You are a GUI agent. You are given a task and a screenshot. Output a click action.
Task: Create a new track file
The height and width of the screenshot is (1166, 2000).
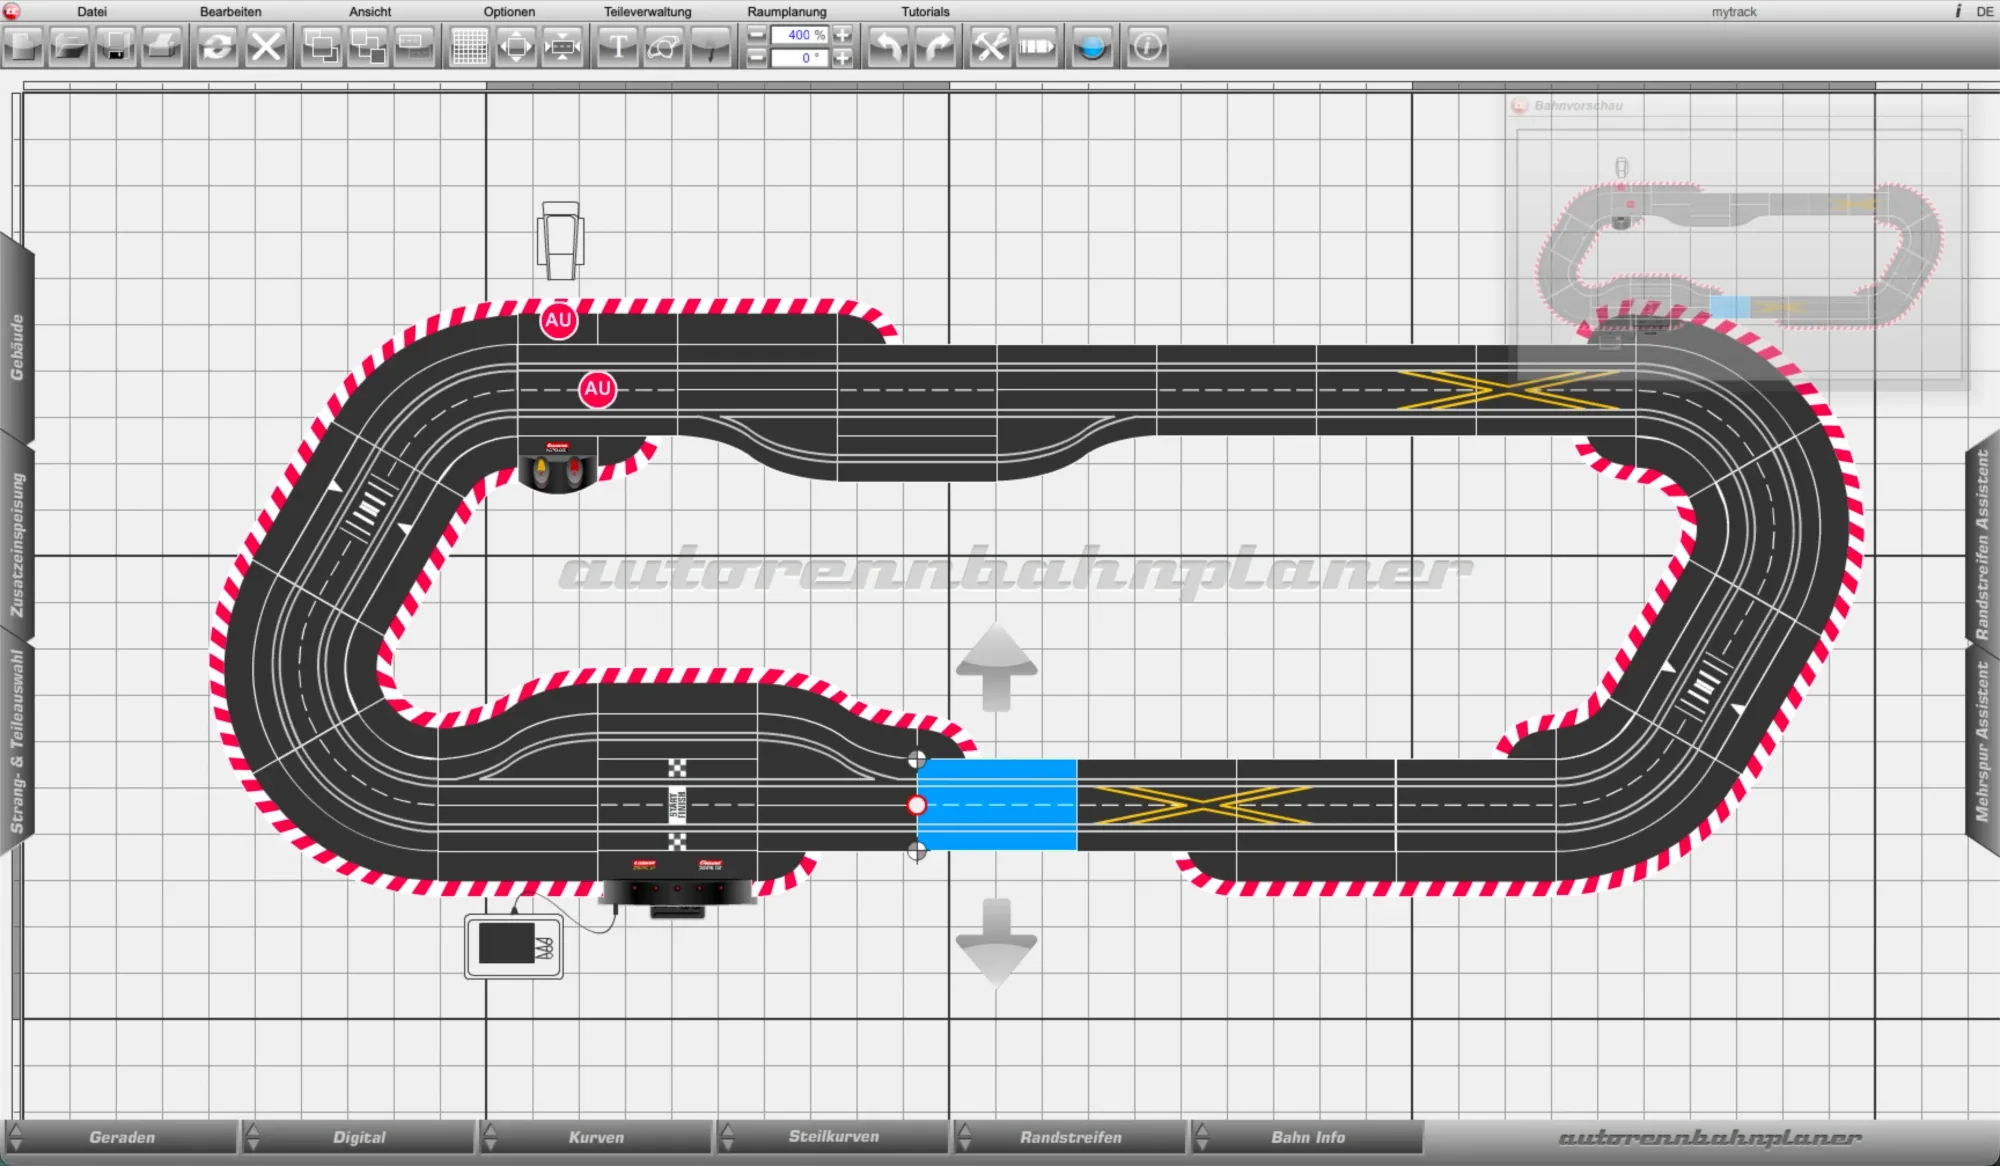(23, 47)
